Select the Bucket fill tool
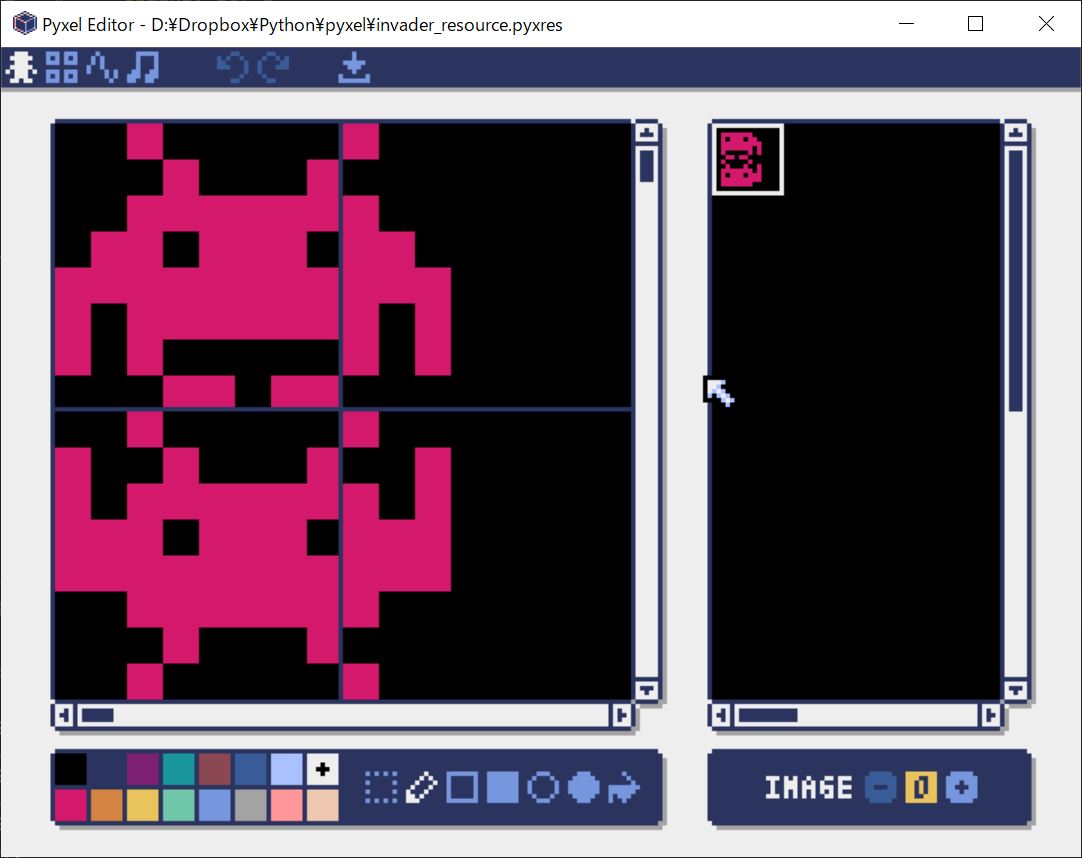 [624, 788]
